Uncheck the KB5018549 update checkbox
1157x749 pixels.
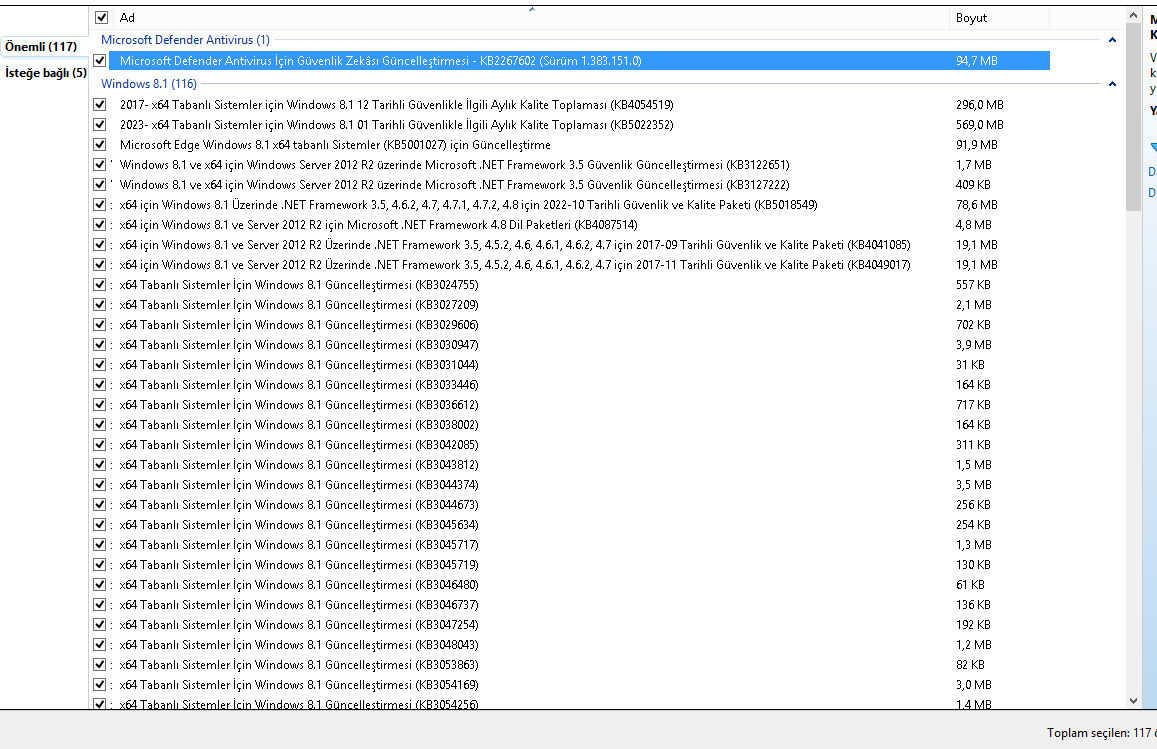pos(100,204)
